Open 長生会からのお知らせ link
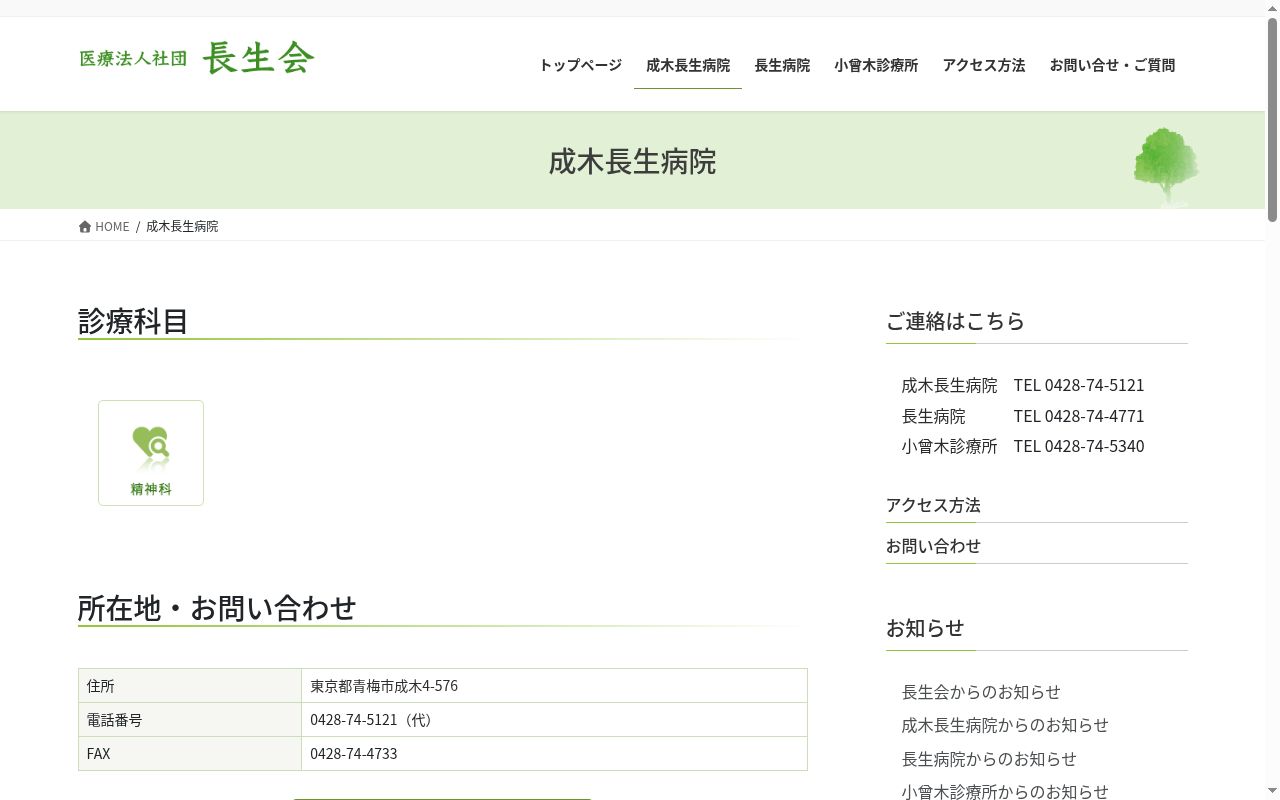Screen dimensions: 1280x800 point(981,692)
